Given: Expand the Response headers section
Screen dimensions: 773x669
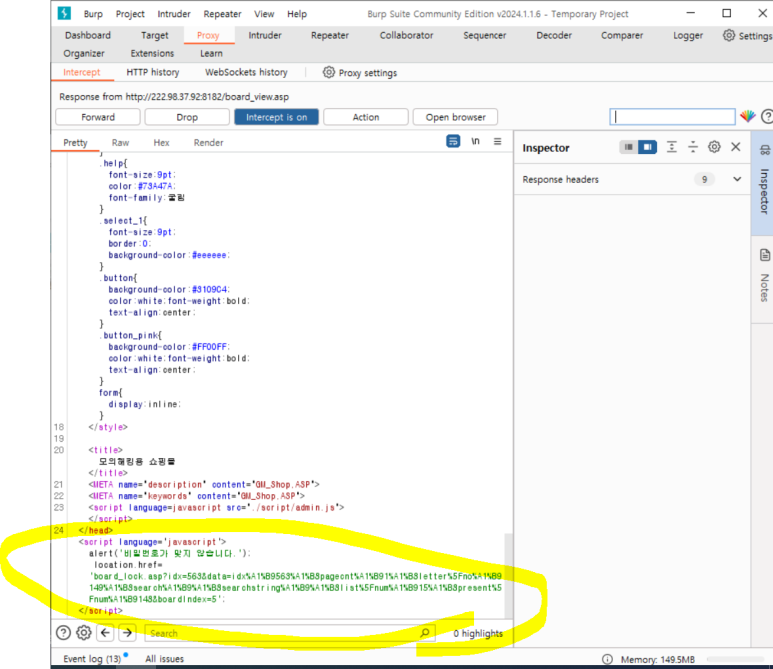Looking at the screenshot, I should click(737, 179).
